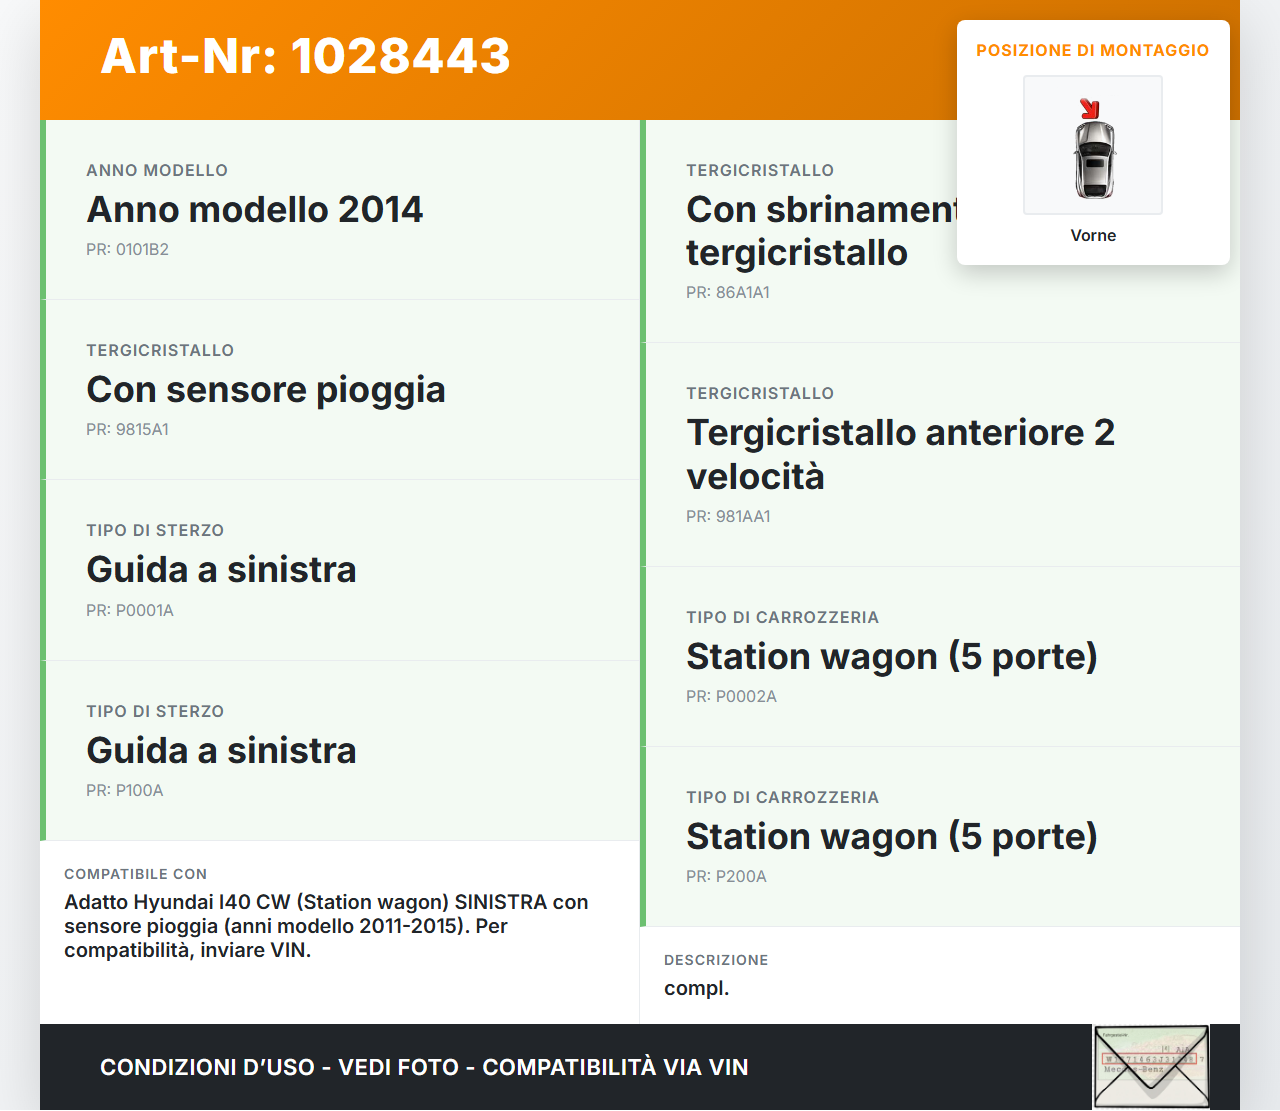Select Tergicristallo anteriore 2 velocità
The image size is (1280, 1111).
coord(900,454)
